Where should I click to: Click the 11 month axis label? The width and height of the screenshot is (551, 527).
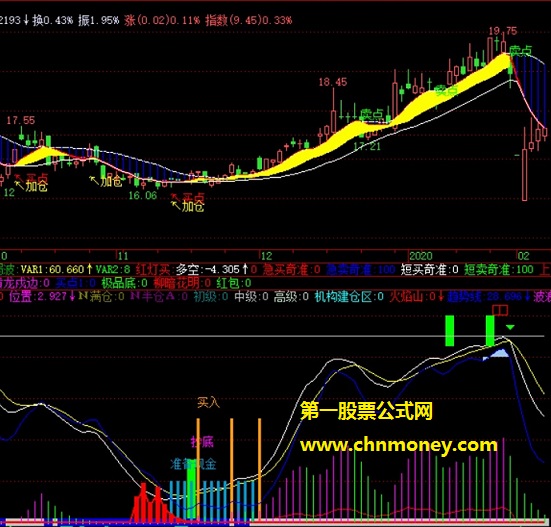(123, 256)
